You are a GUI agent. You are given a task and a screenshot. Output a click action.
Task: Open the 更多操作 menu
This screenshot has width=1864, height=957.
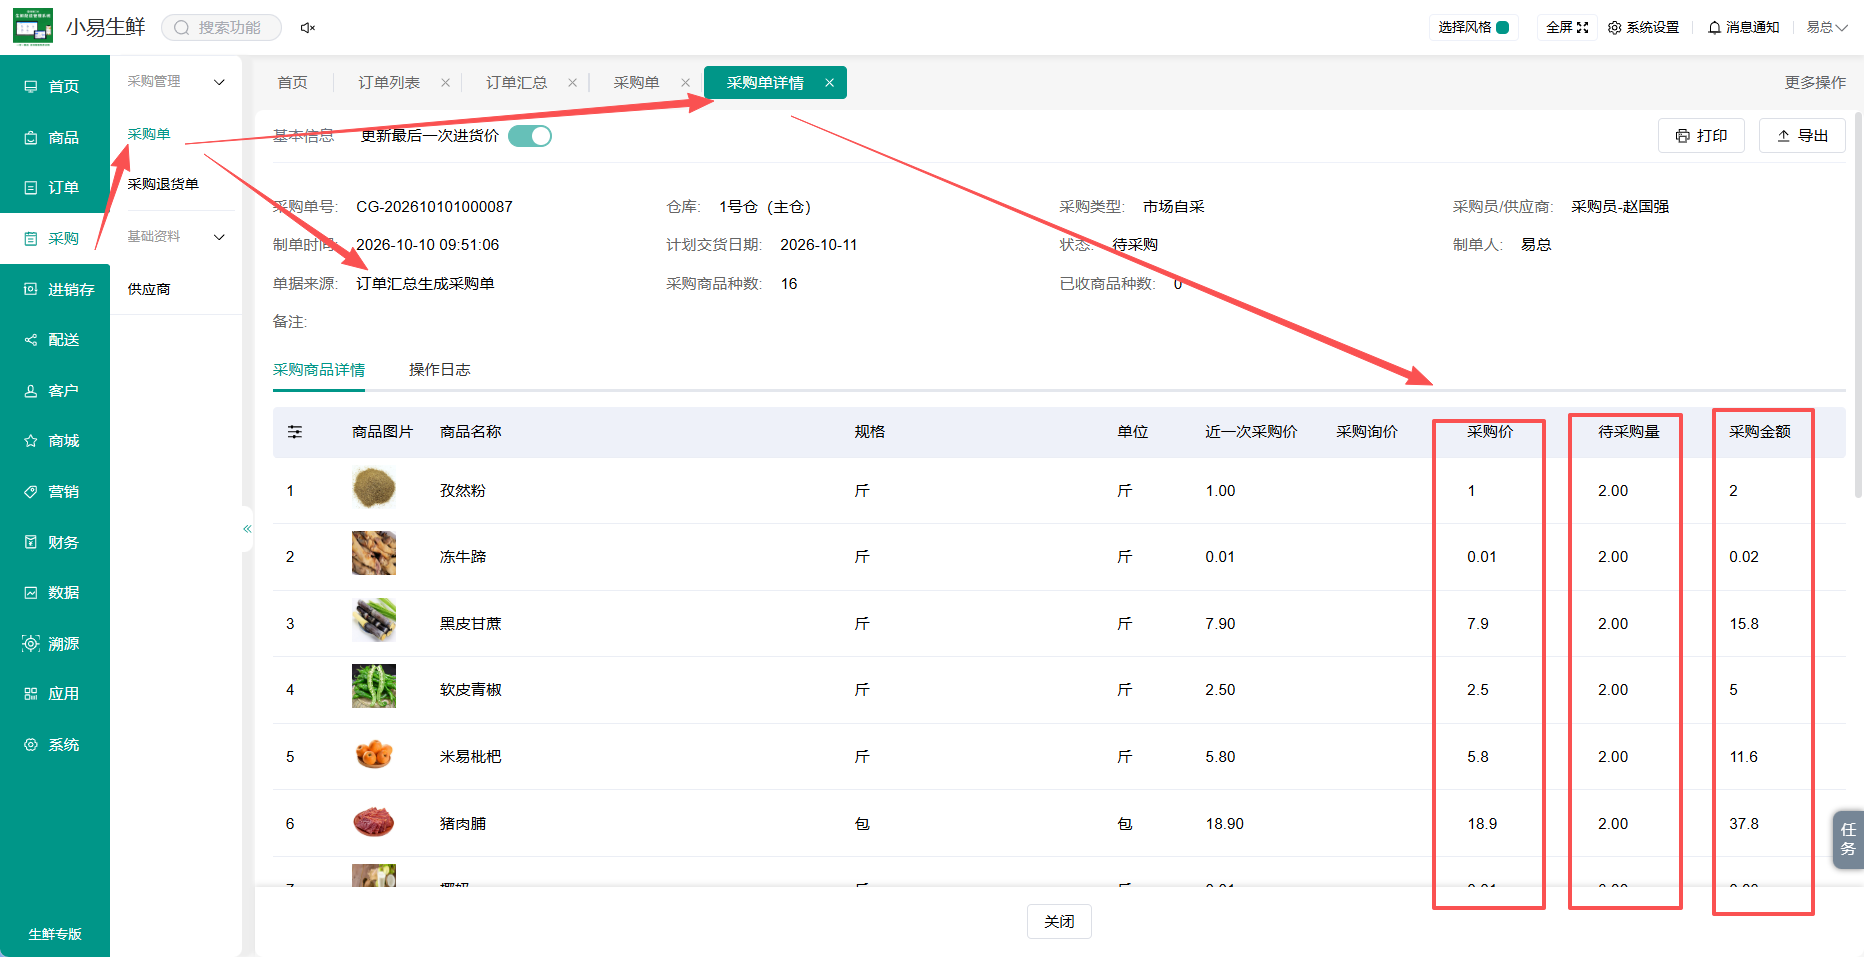(1815, 82)
